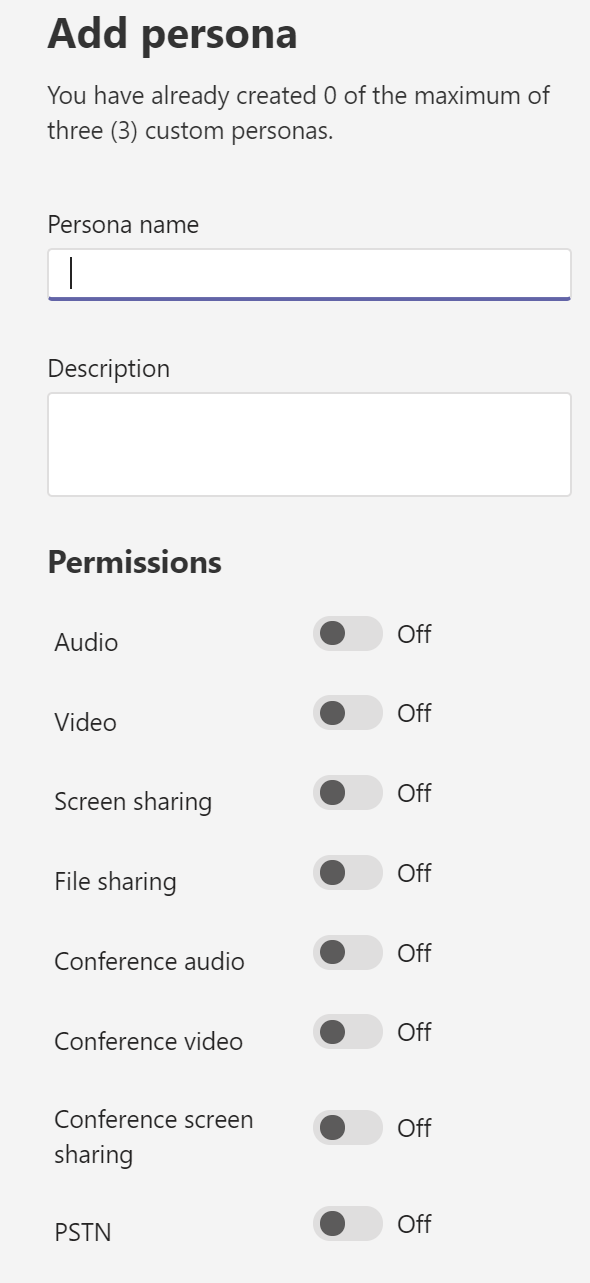Image resolution: width=590 pixels, height=1283 pixels.
Task: Click the File sharing label
Action: click(x=115, y=881)
